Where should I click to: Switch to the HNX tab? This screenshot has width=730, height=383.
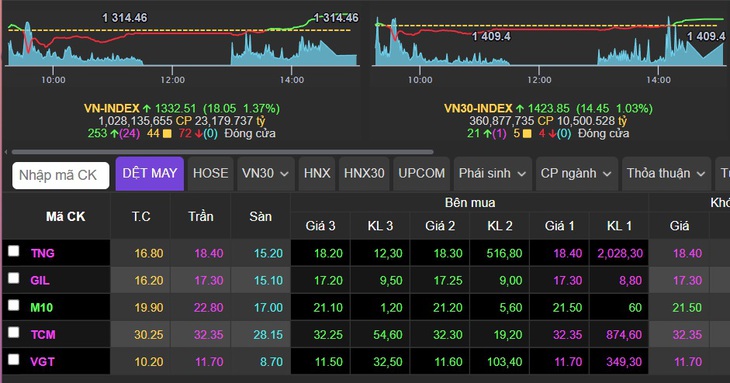point(317,174)
